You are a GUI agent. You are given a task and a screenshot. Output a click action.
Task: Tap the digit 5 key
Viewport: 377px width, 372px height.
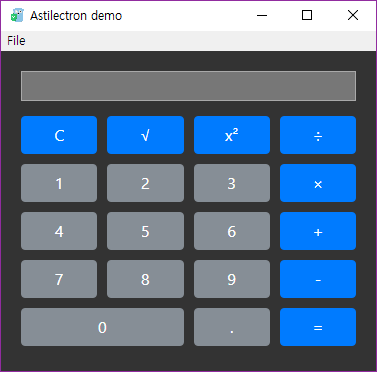(x=145, y=231)
